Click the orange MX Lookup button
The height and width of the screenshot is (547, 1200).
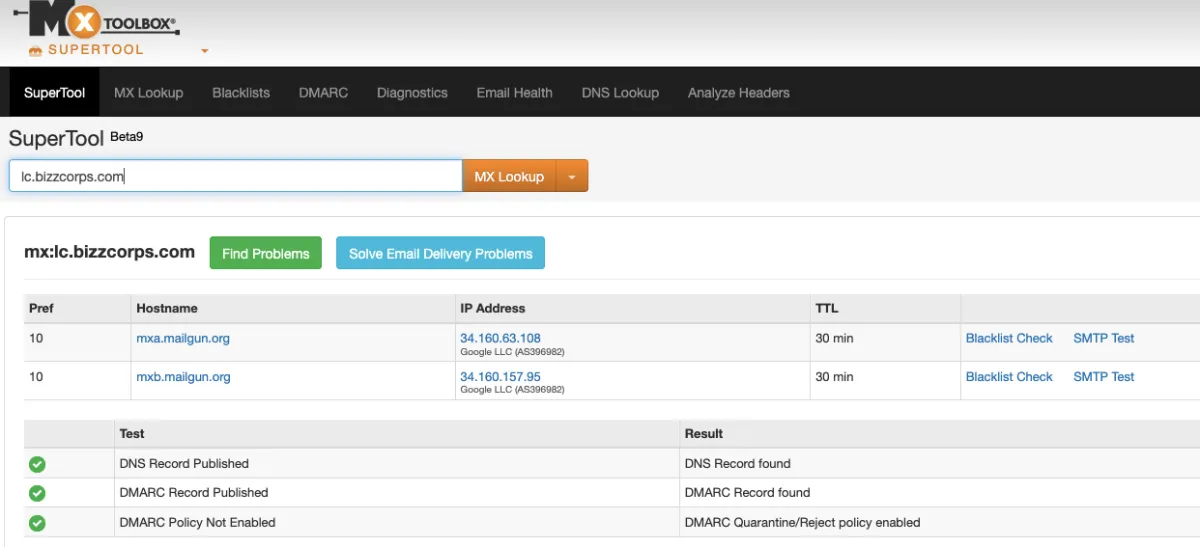[x=509, y=176]
